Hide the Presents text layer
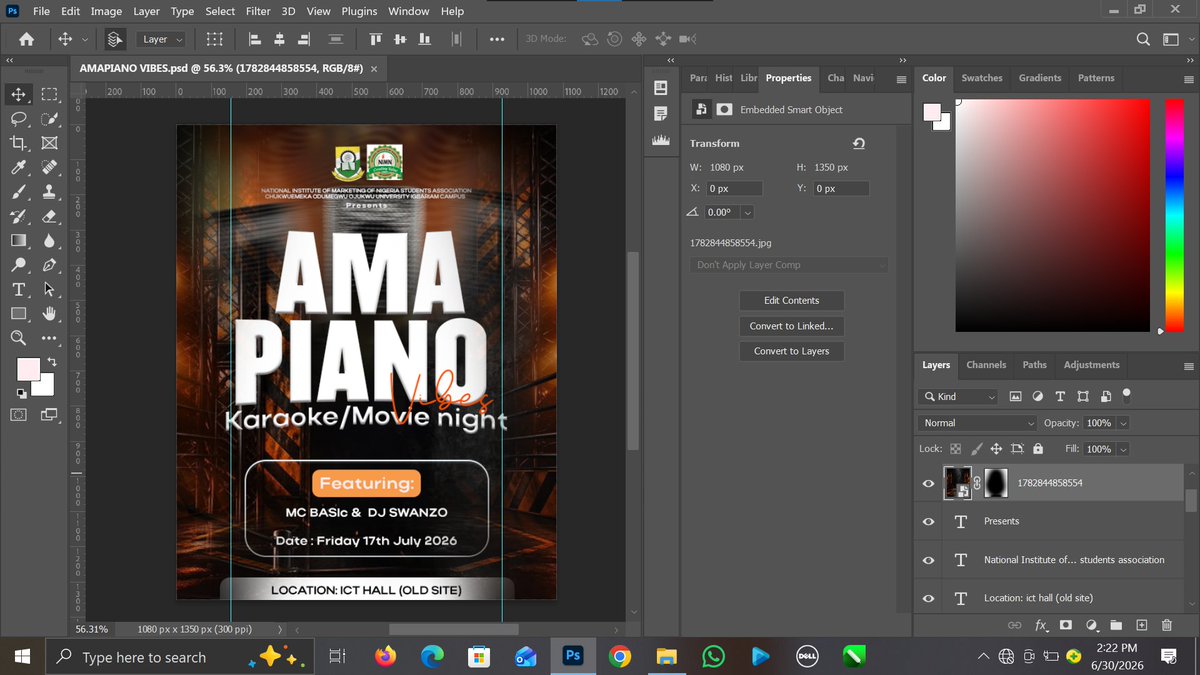The height and width of the screenshot is (675, 1200). tap(928, 521)
